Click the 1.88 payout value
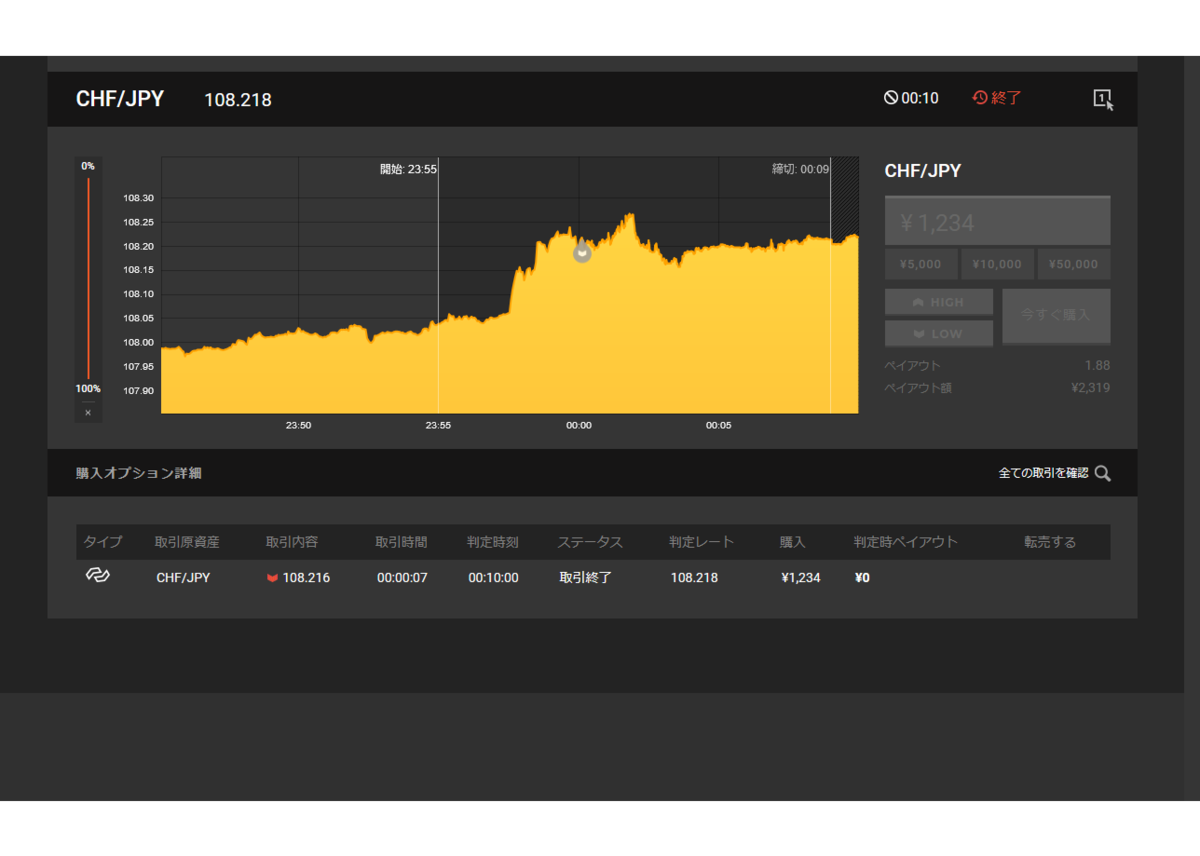 coord(1098,365)
